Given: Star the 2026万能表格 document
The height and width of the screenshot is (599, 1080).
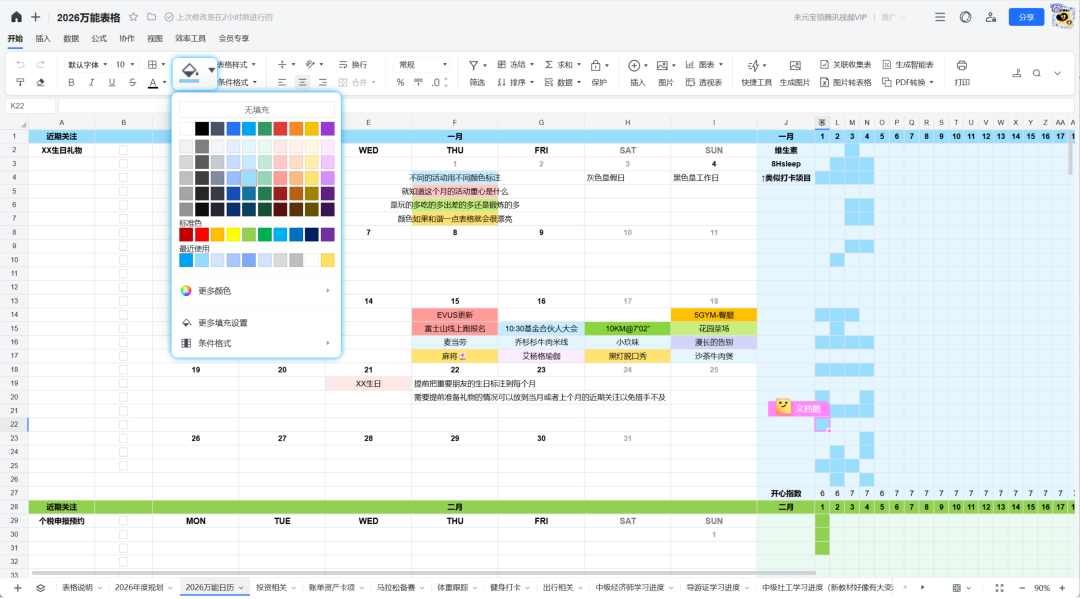Looking at the screenshot, I should click(133, 17).
